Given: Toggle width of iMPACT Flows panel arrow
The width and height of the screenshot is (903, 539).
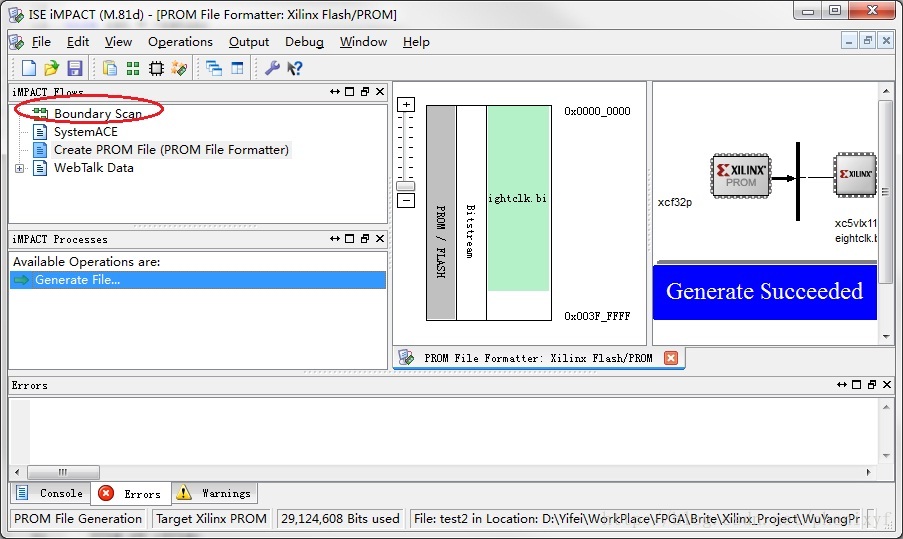Looking at the screenshot, I should (335, 92).
